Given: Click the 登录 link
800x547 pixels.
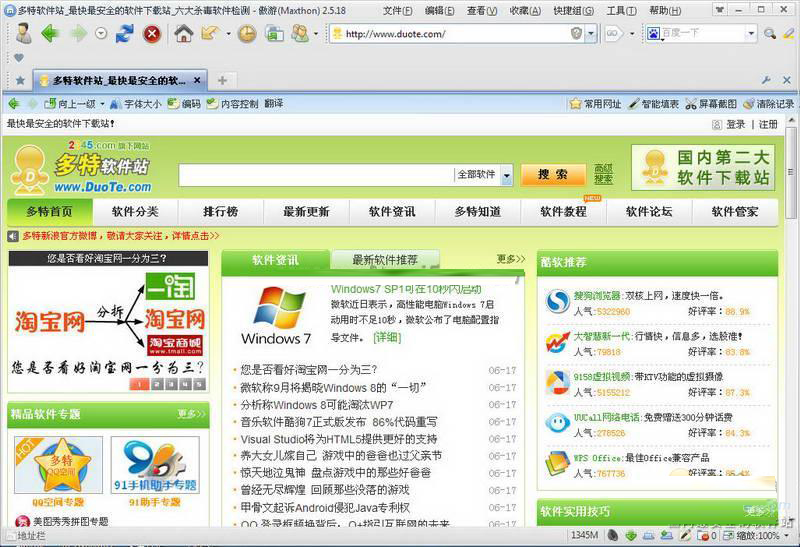Looking at the screenshot, I should point(736,125).
